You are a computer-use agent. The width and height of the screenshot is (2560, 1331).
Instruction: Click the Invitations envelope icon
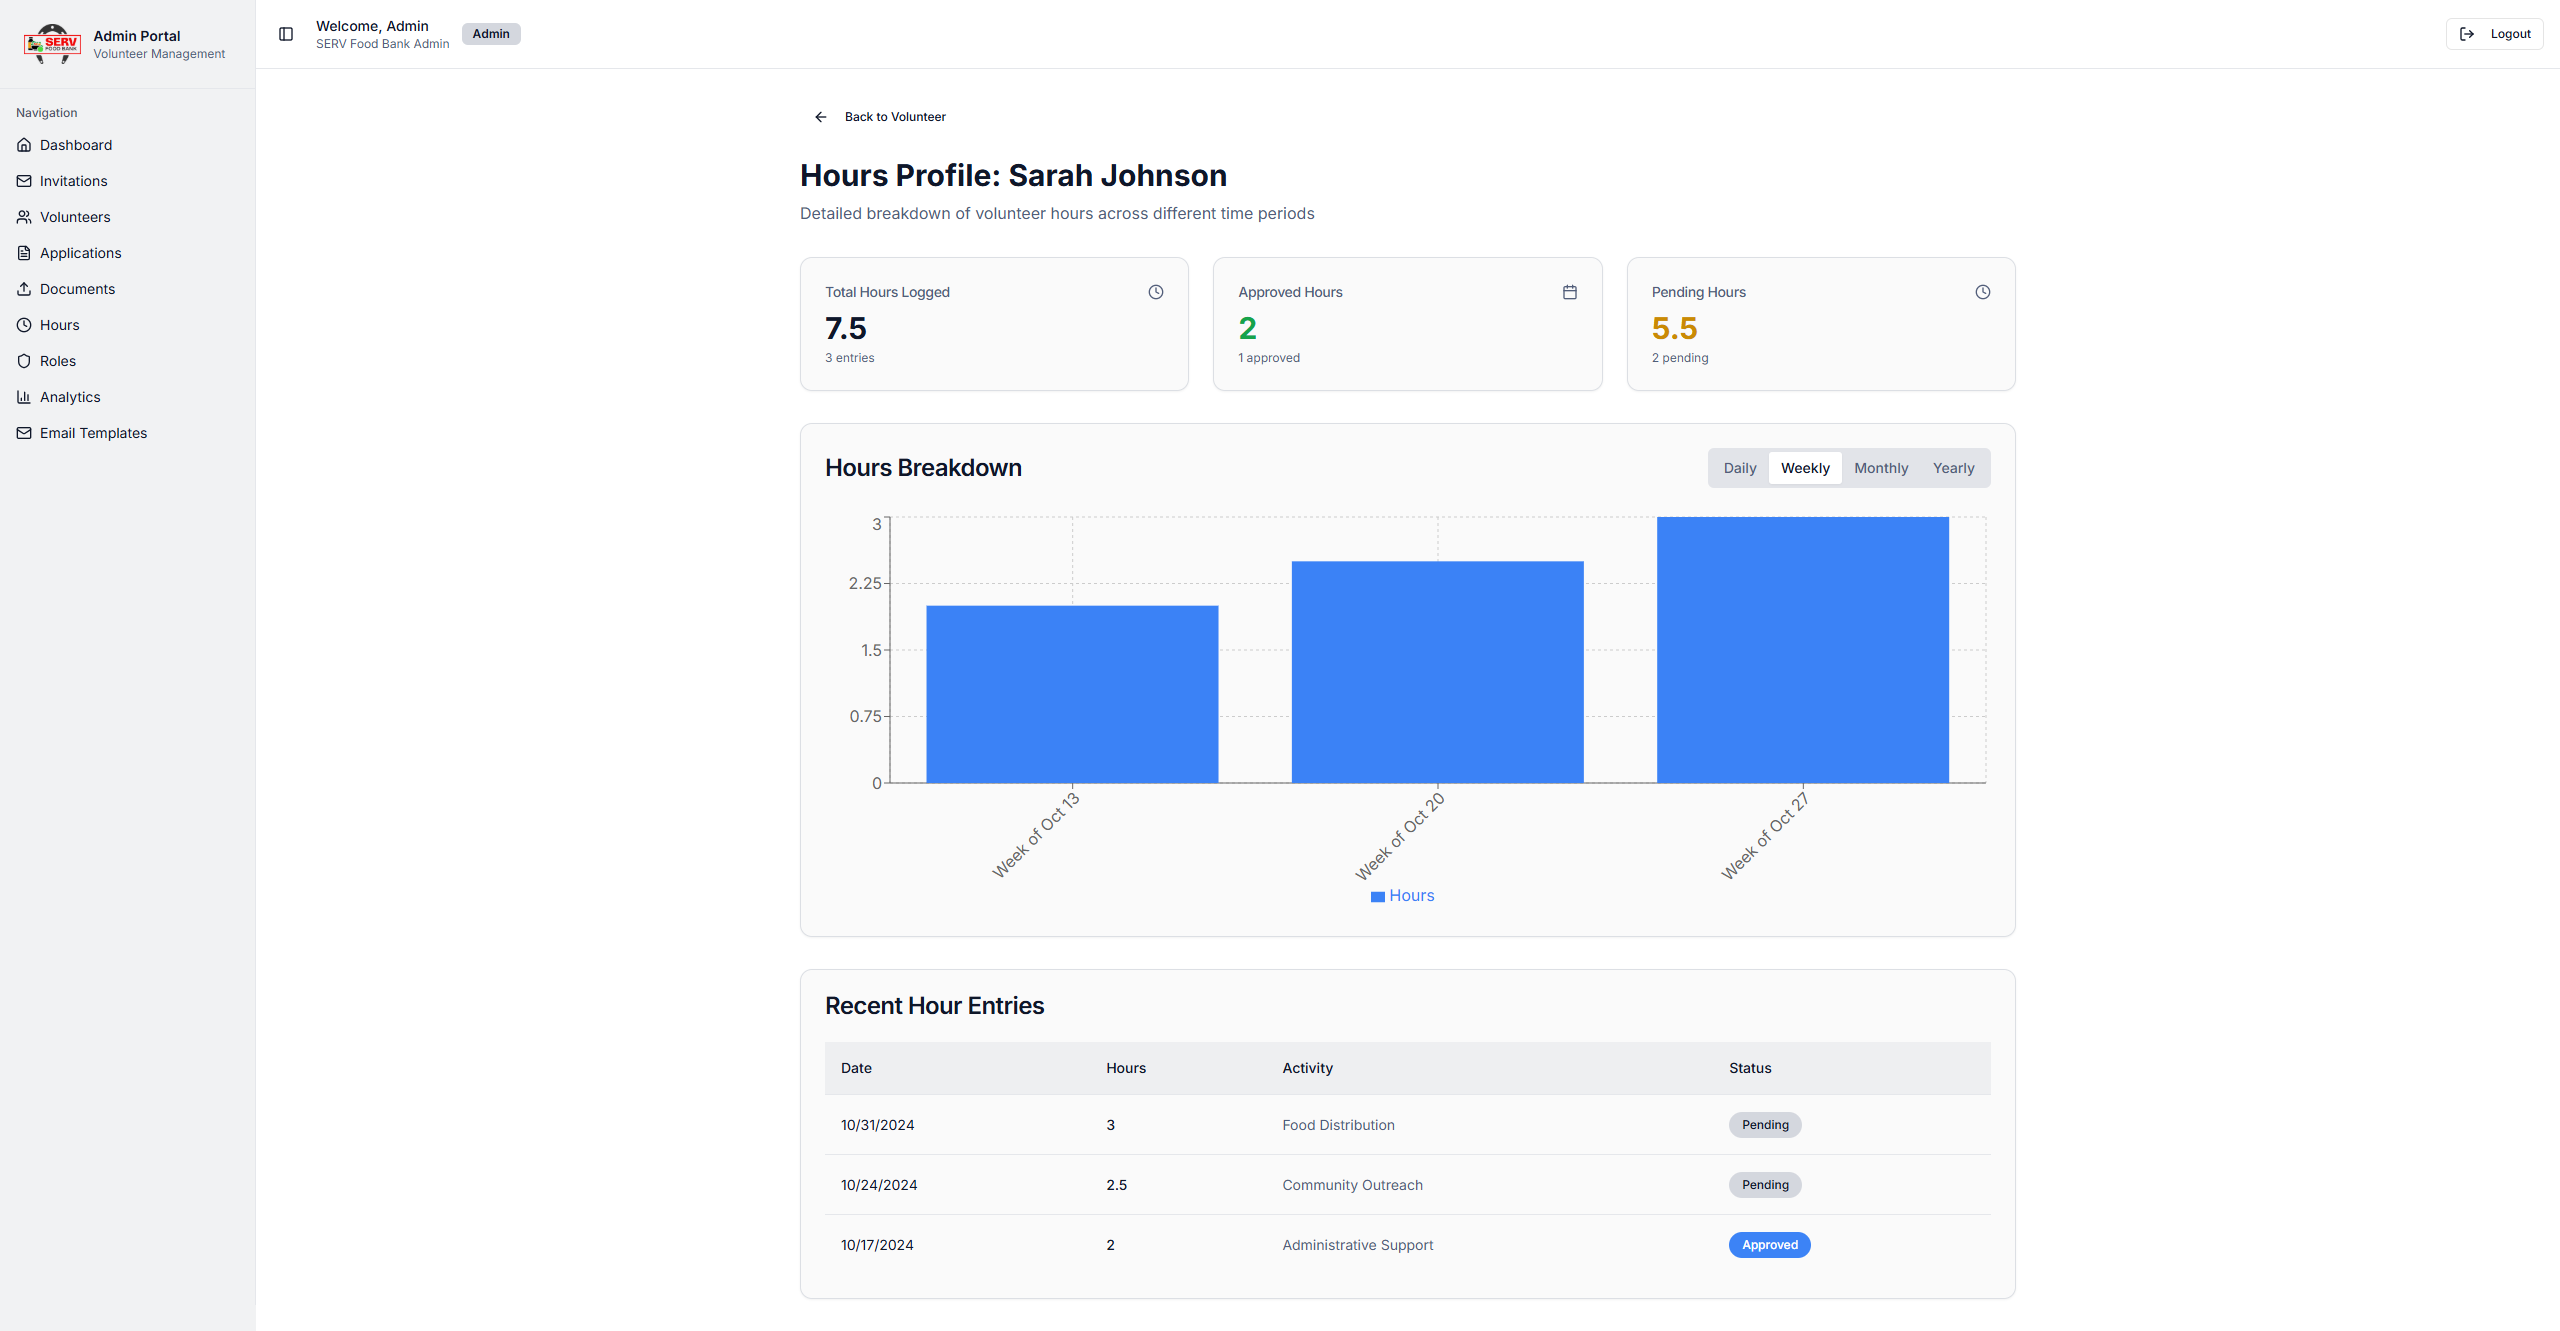pos(24,181)
